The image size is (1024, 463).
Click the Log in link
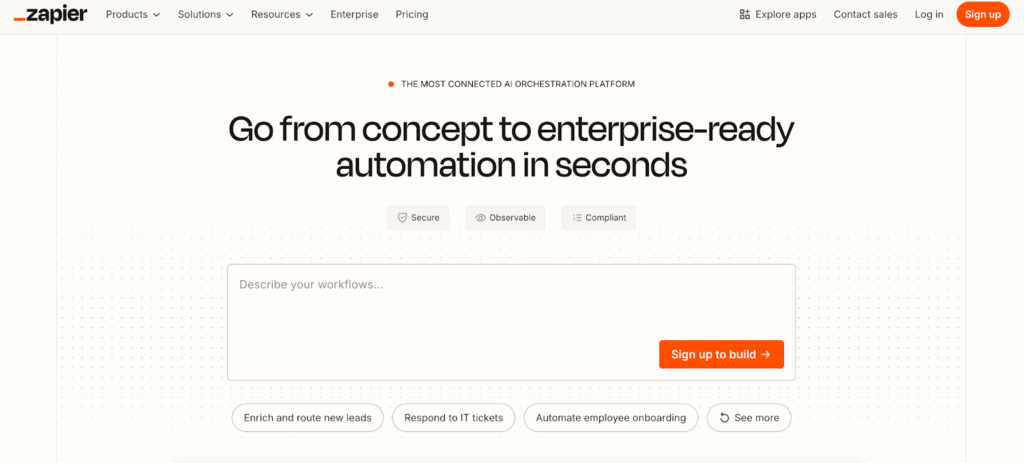tap(928, 14)
